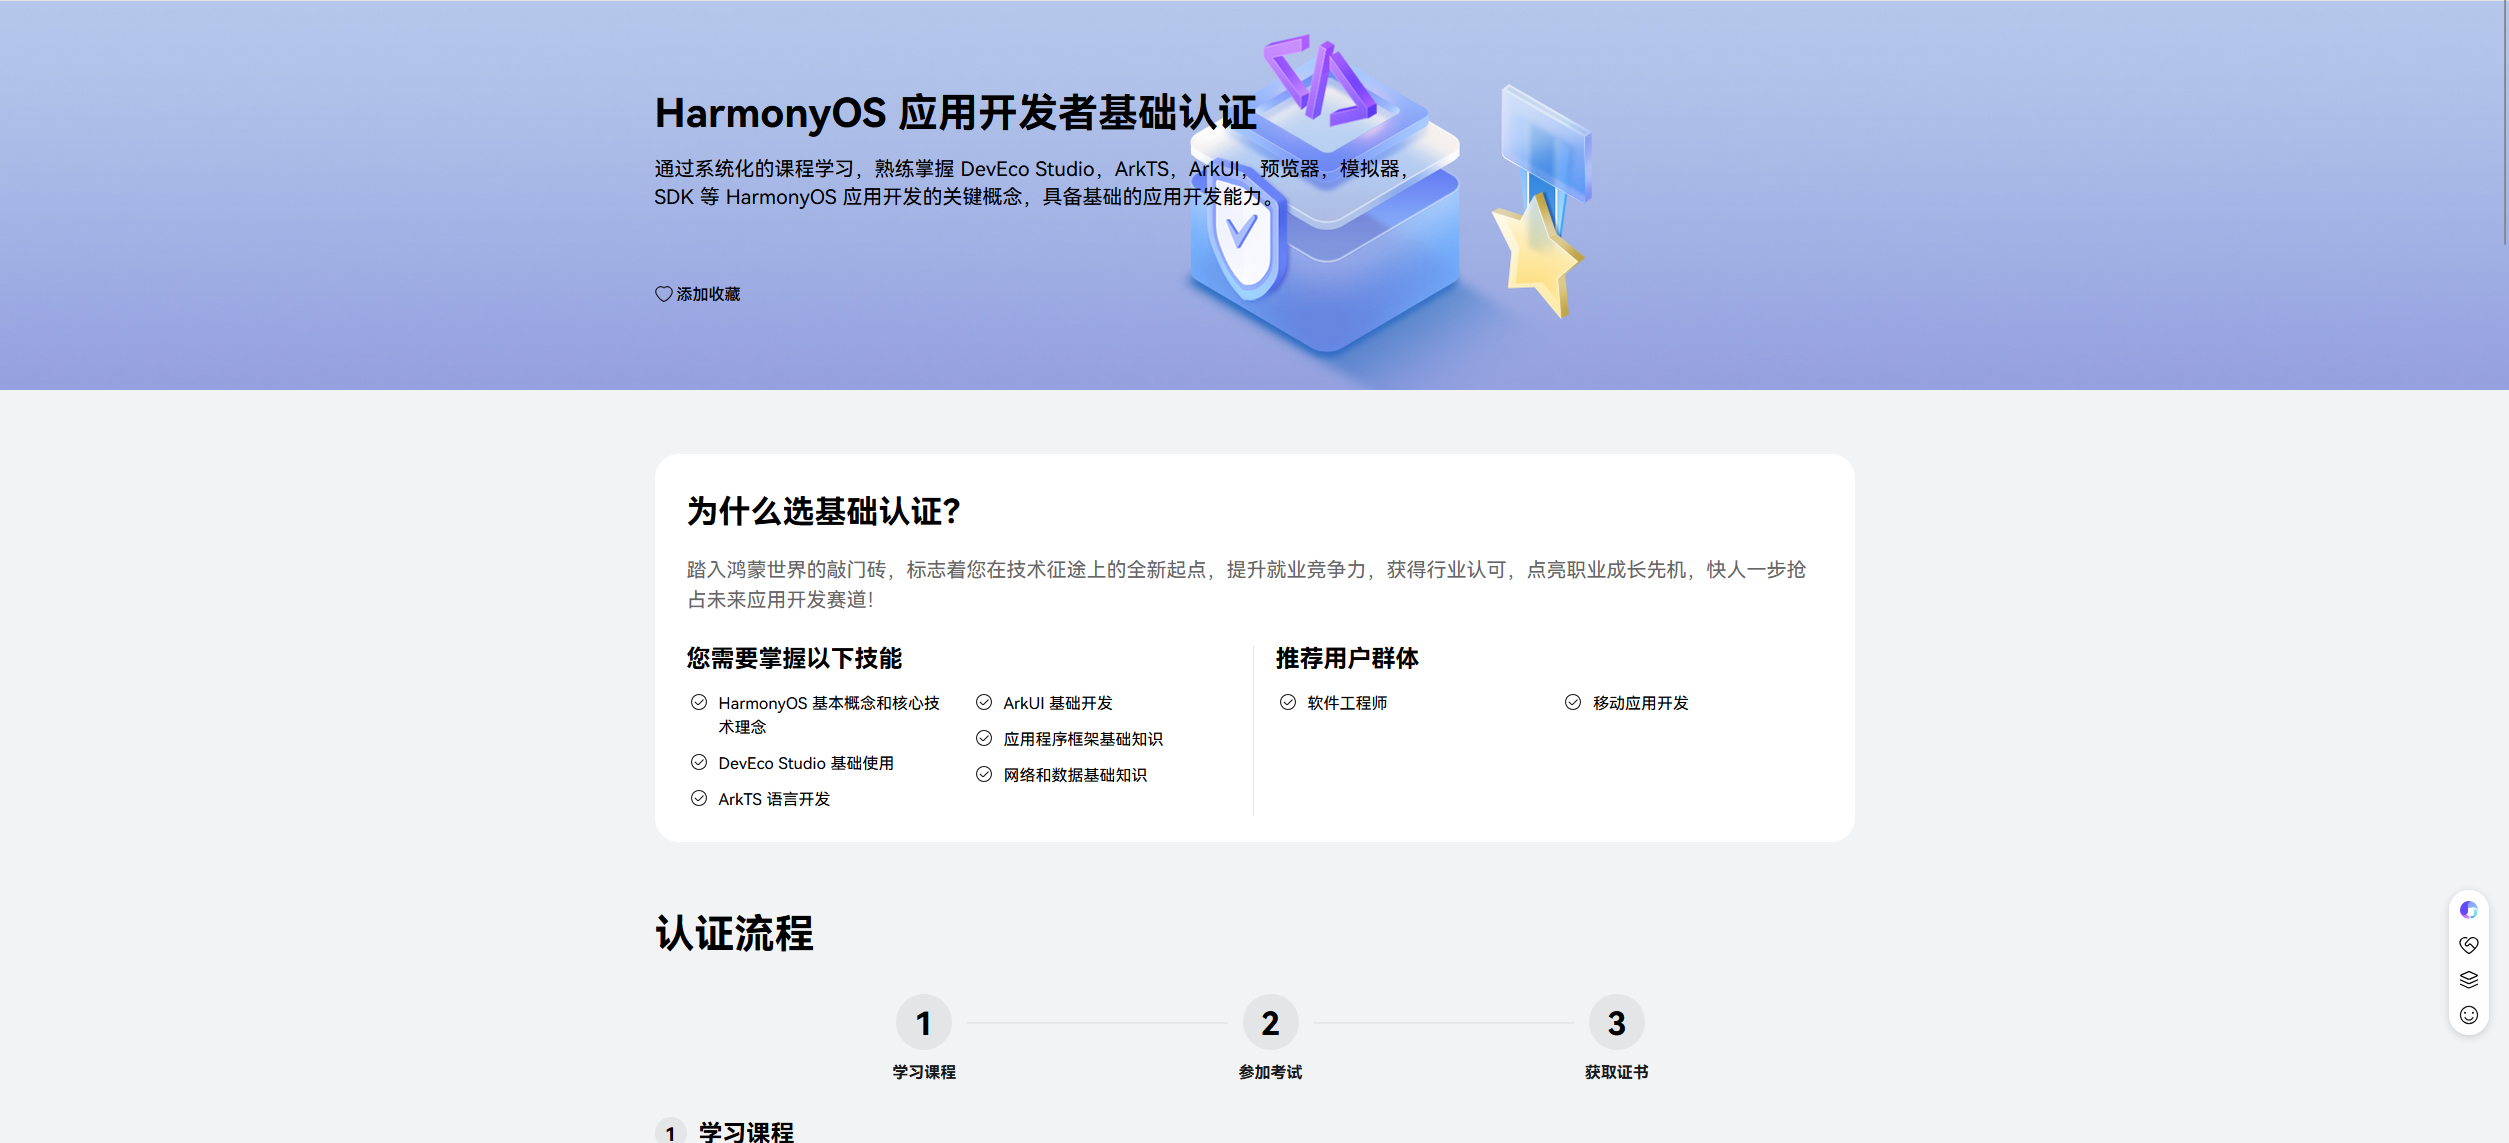Click the 应用程序框架基础知识 skill item
The image size is (2509, 1143).
click(x=1083, y=739)
